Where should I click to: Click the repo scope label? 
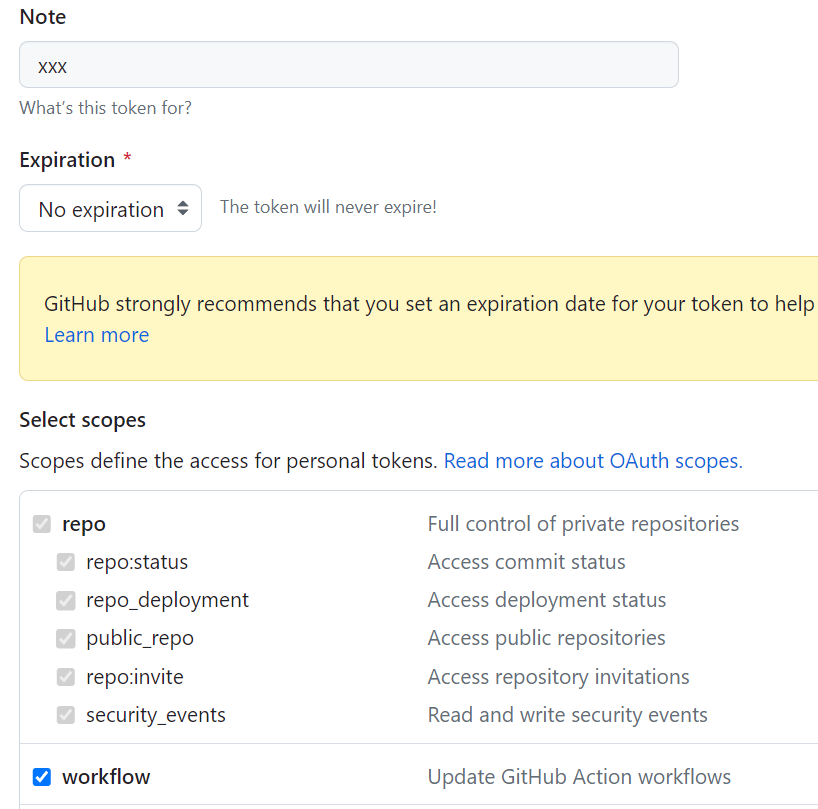[84, 524]
